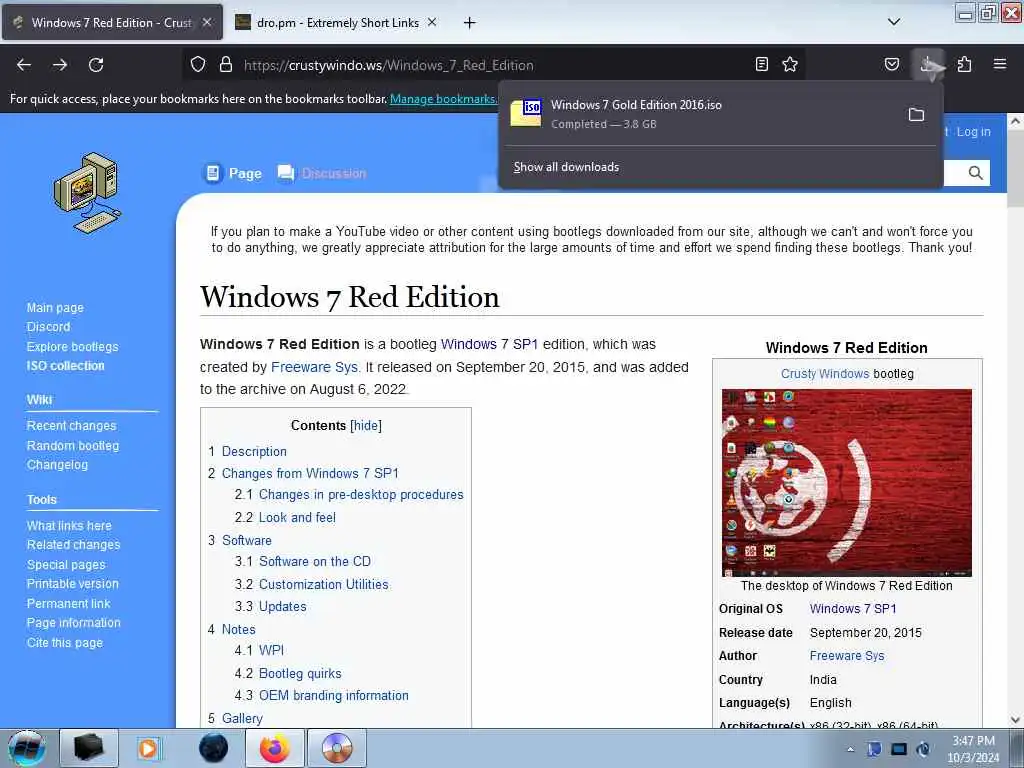
Task: Show hidden tray icons arrow
Action: (850, 749)
